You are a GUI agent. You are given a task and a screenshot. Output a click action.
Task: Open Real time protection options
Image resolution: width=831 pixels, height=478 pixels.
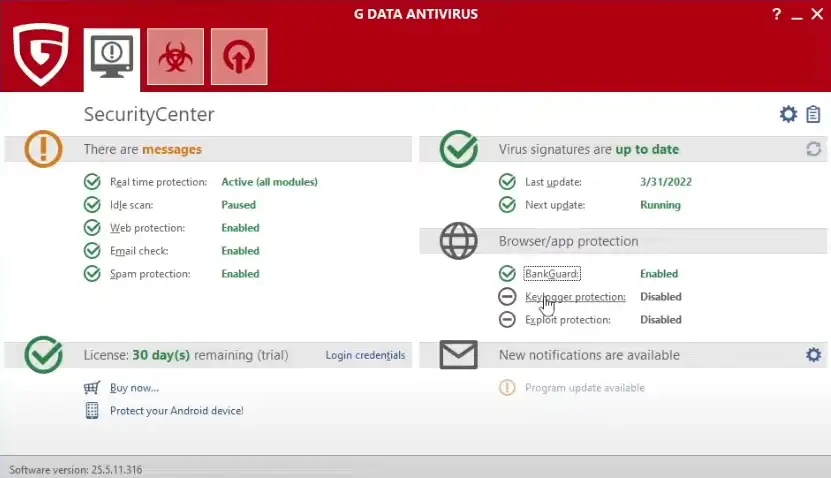point(158,182)
